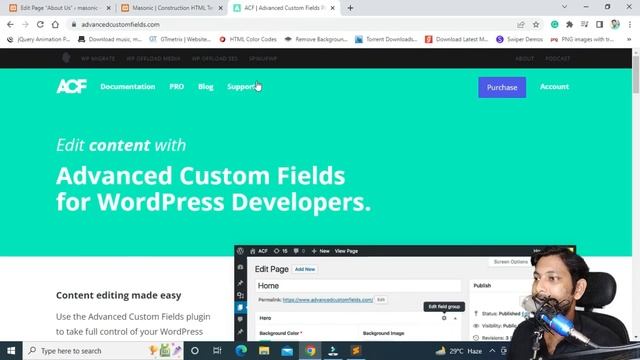Open Download Latest M... bookmark

(456, 39)
